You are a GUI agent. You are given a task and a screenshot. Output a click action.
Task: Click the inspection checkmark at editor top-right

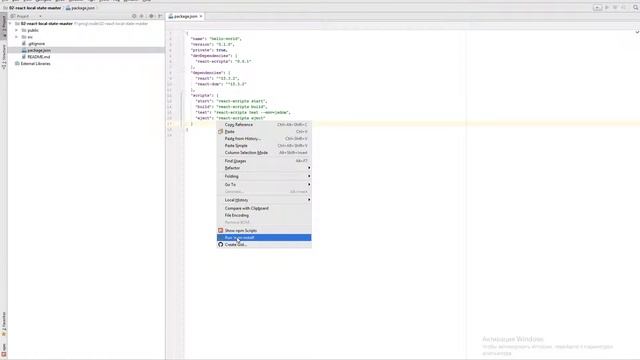click(x=637, y=32)
